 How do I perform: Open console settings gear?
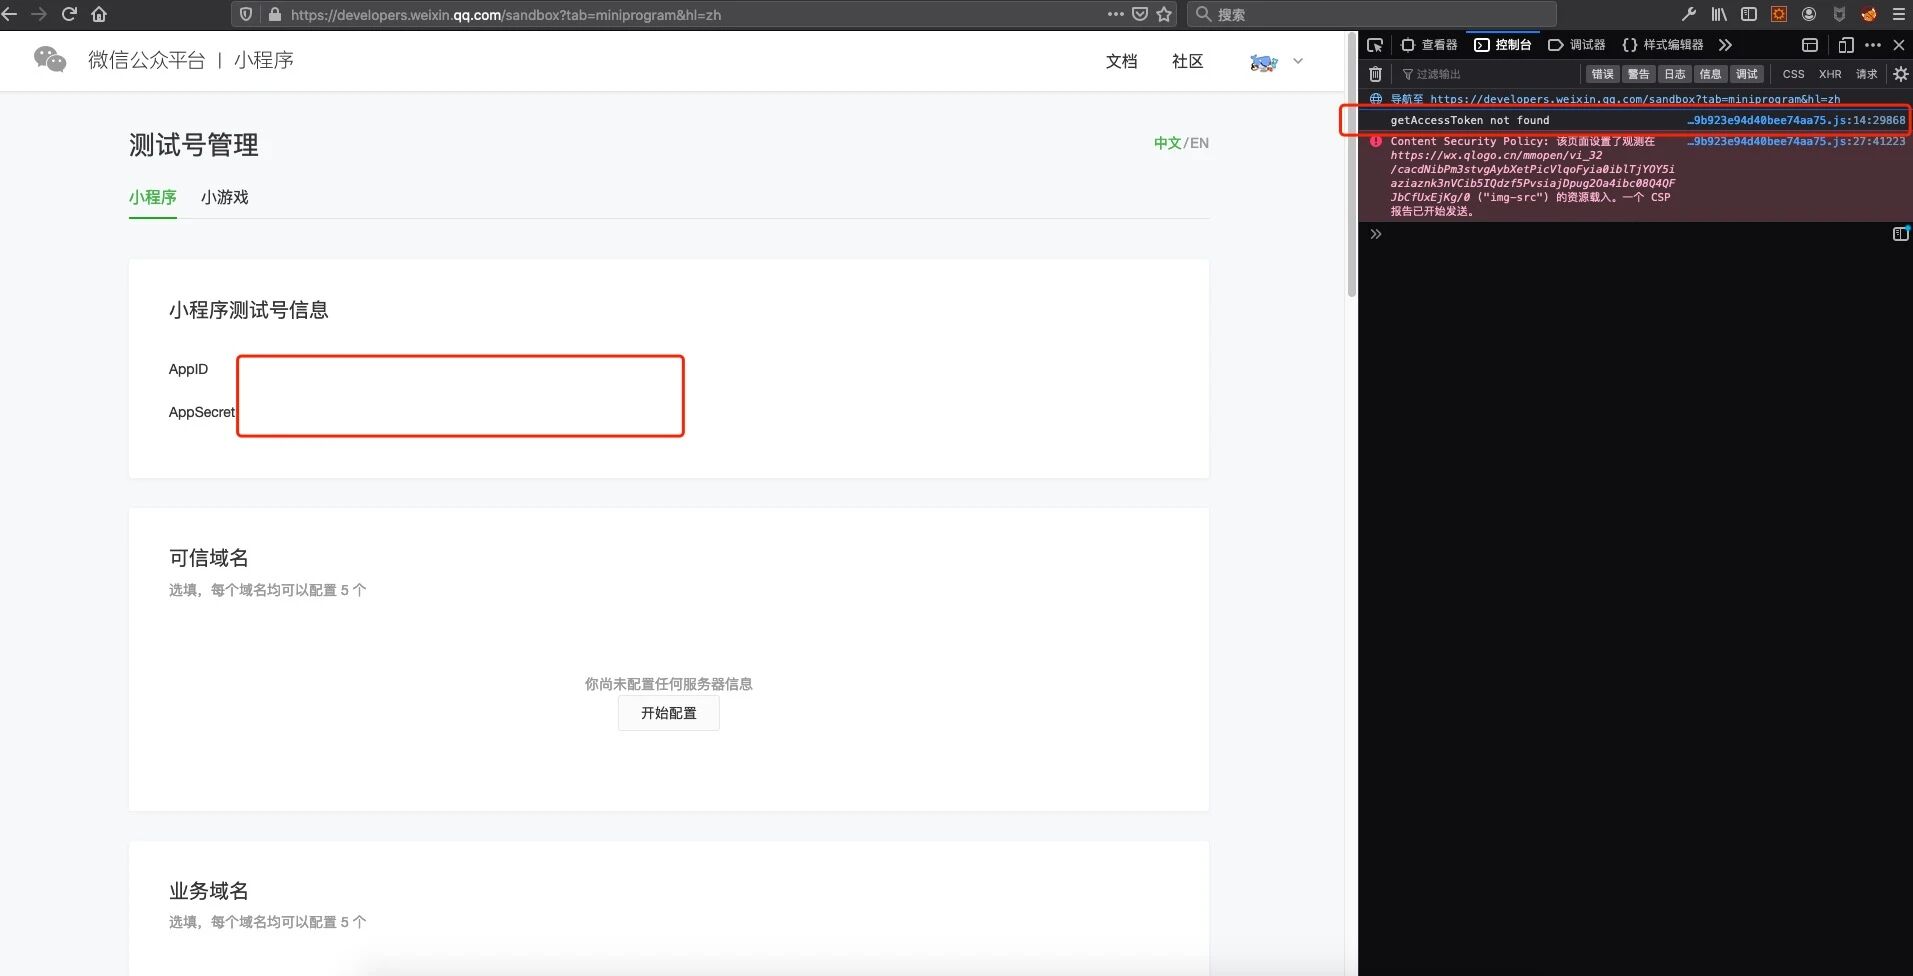(1901, 74)
